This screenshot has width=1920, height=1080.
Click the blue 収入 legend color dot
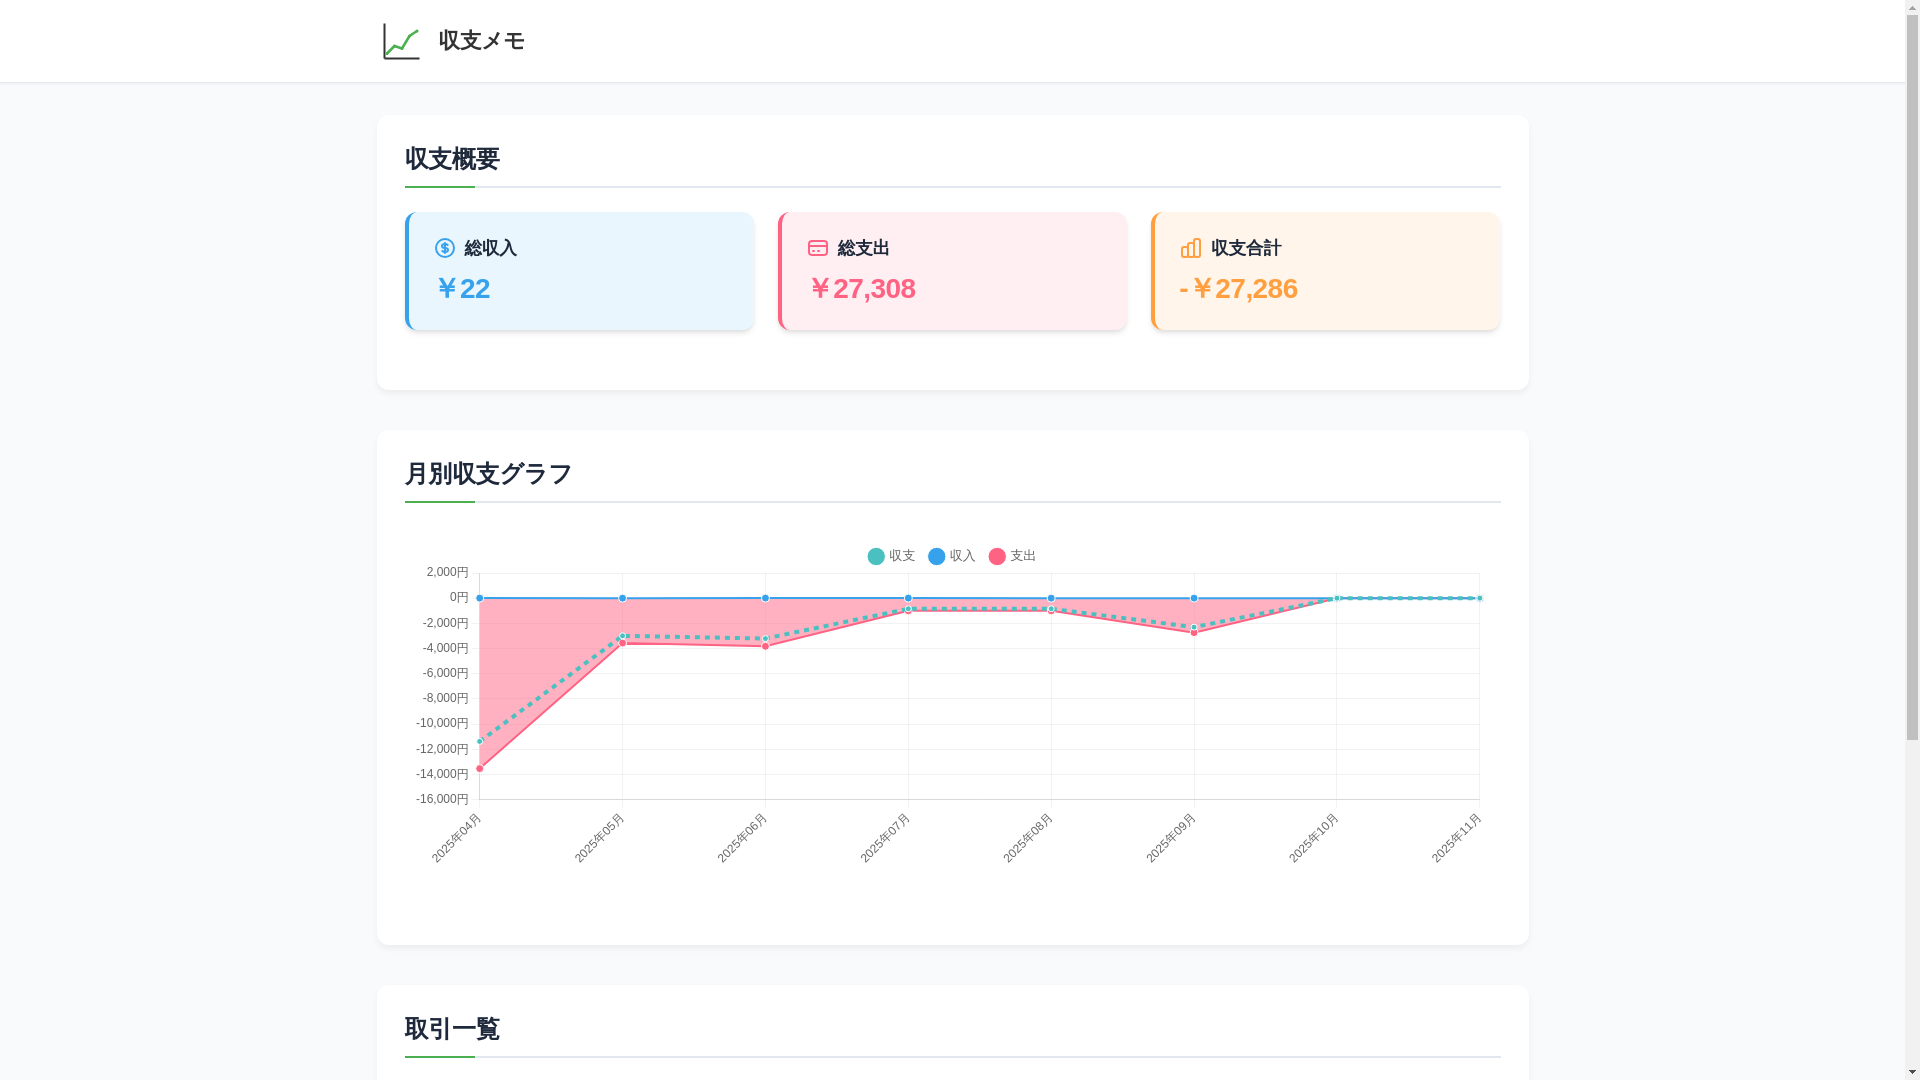click(x=937, y=556)
